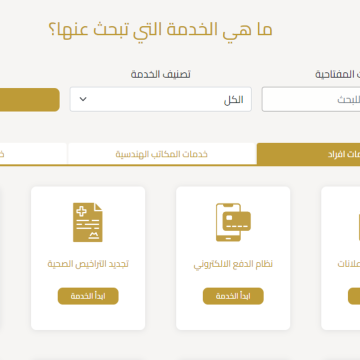Switch to خدمات المكاتب الهندسية tab
This screenshot has height=360, width=360.
tap(162, 154)
